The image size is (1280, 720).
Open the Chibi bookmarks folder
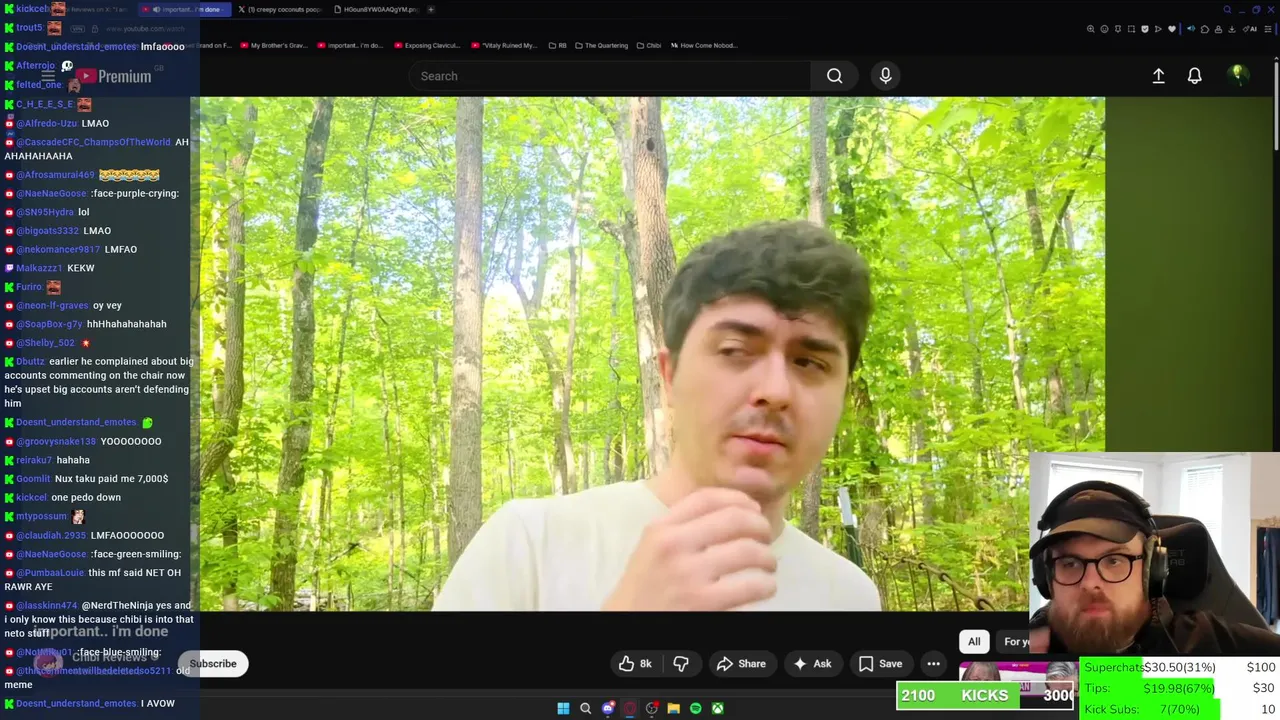click(x=649, y=45)
